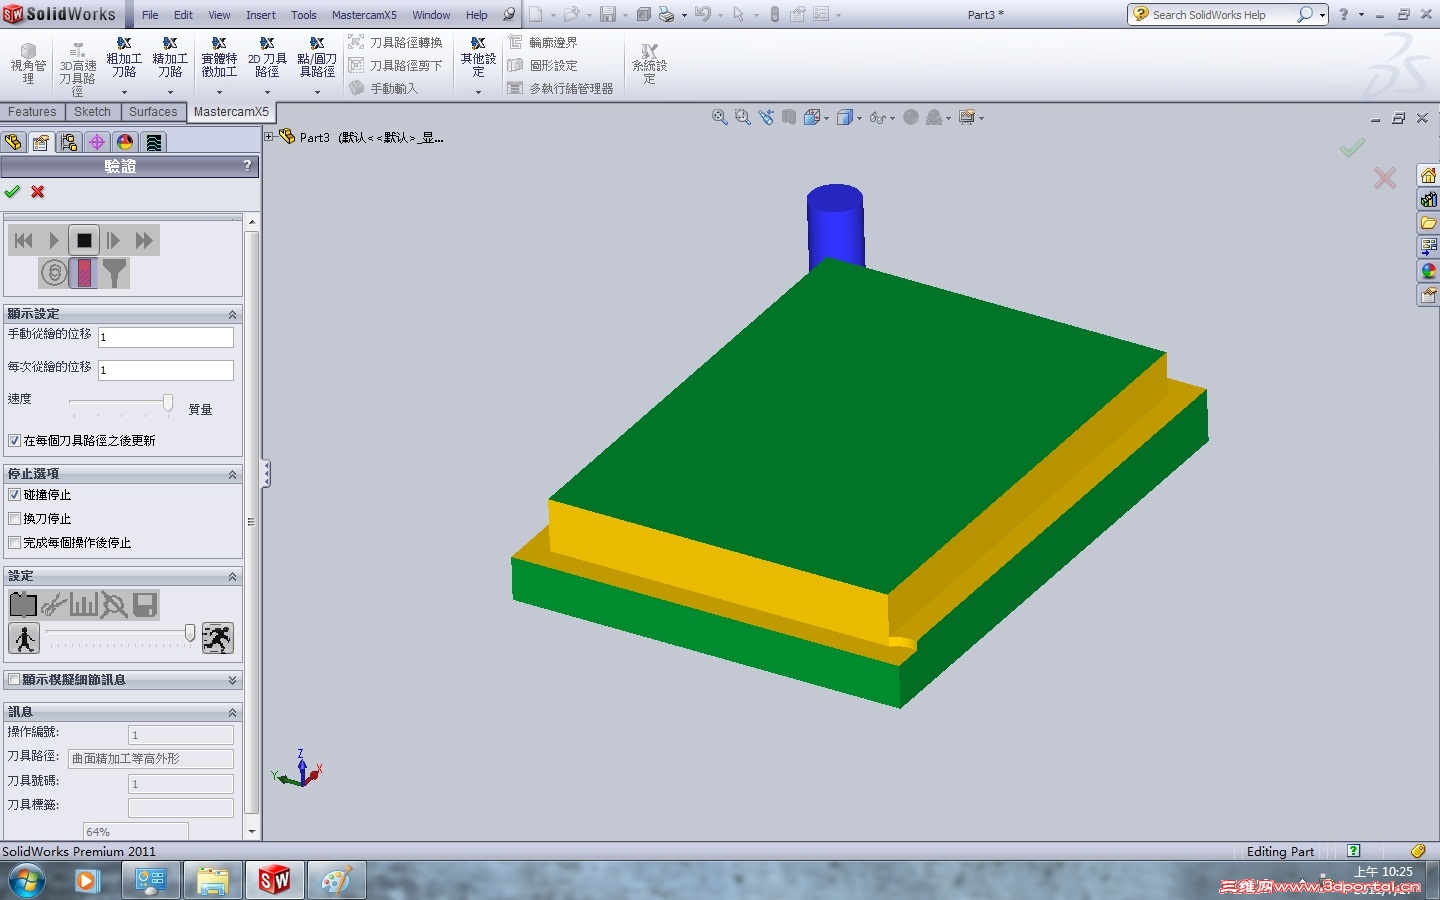This screenshot has height=900, width=1440.
Task: Click the 刀具路徑轉換 toolpath transform icon
Action: 356,42
